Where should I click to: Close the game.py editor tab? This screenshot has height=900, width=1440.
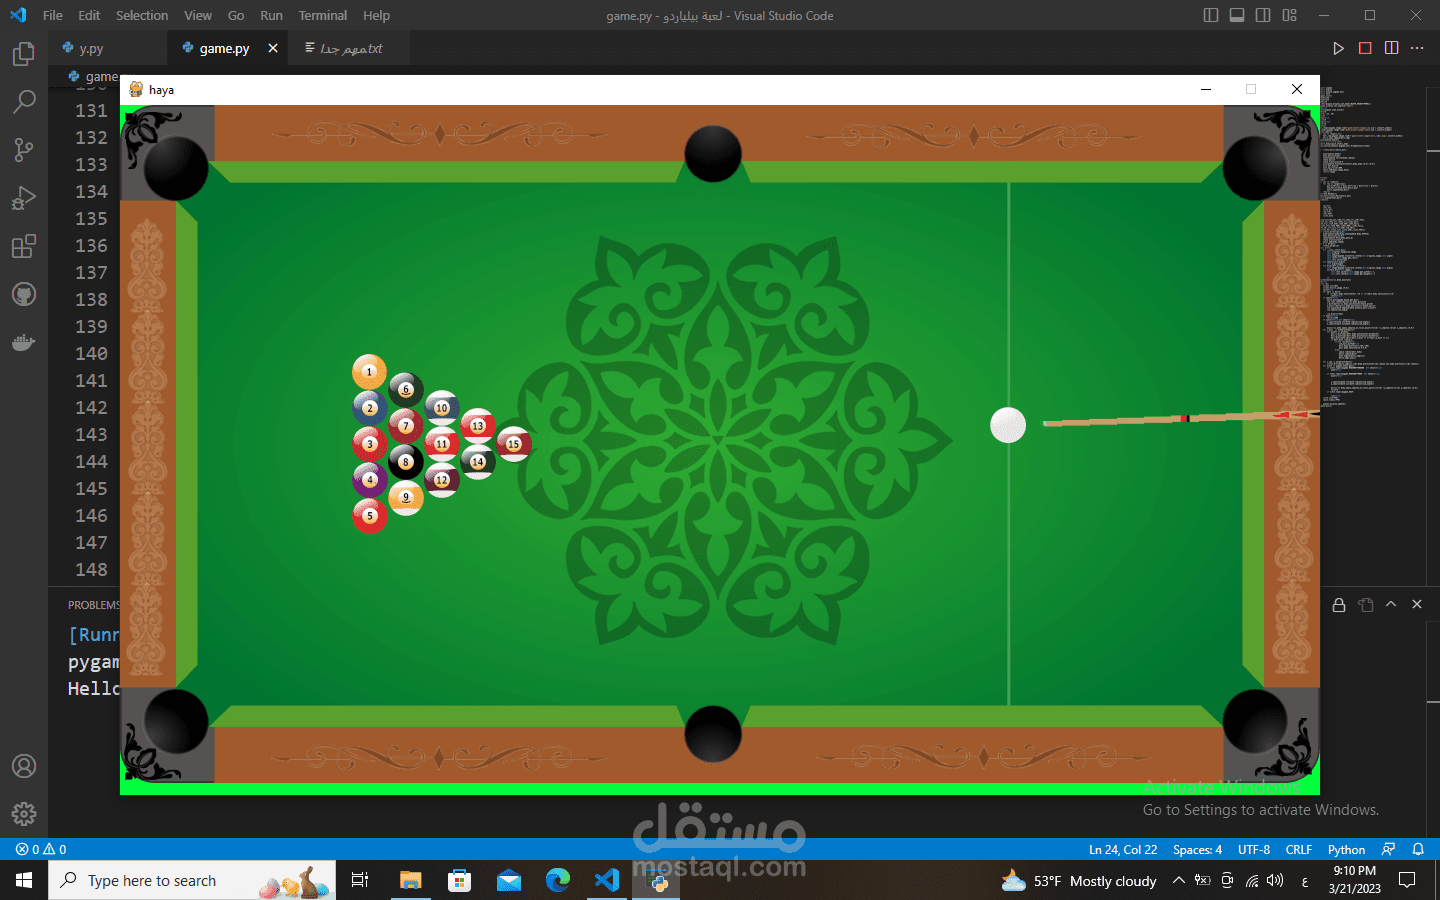(x=273, y=48)
